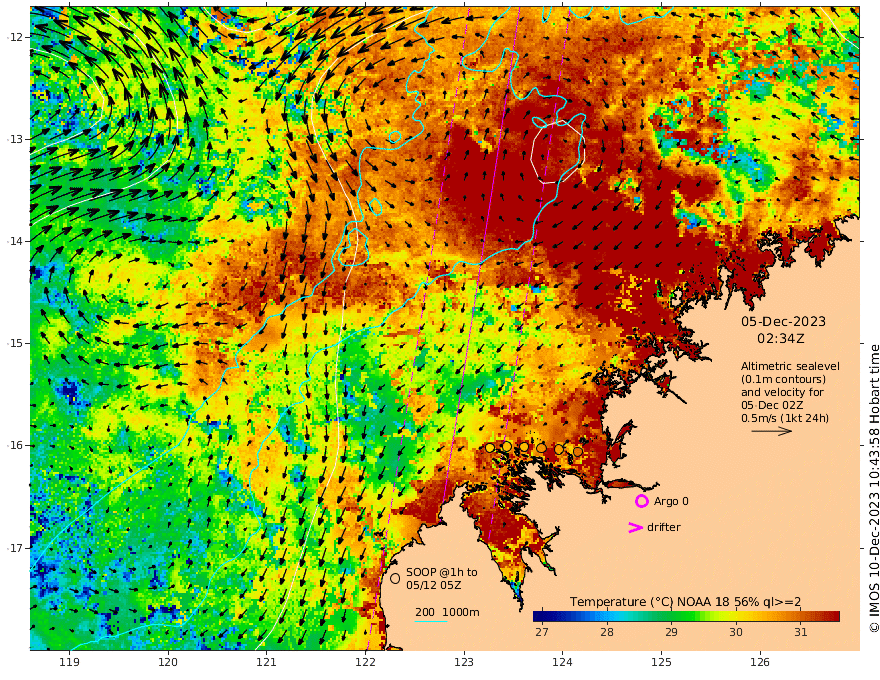Click the longitude axis label 122
Image resolution: width=880 pixels, height=680 pixels.
(365, 662)
